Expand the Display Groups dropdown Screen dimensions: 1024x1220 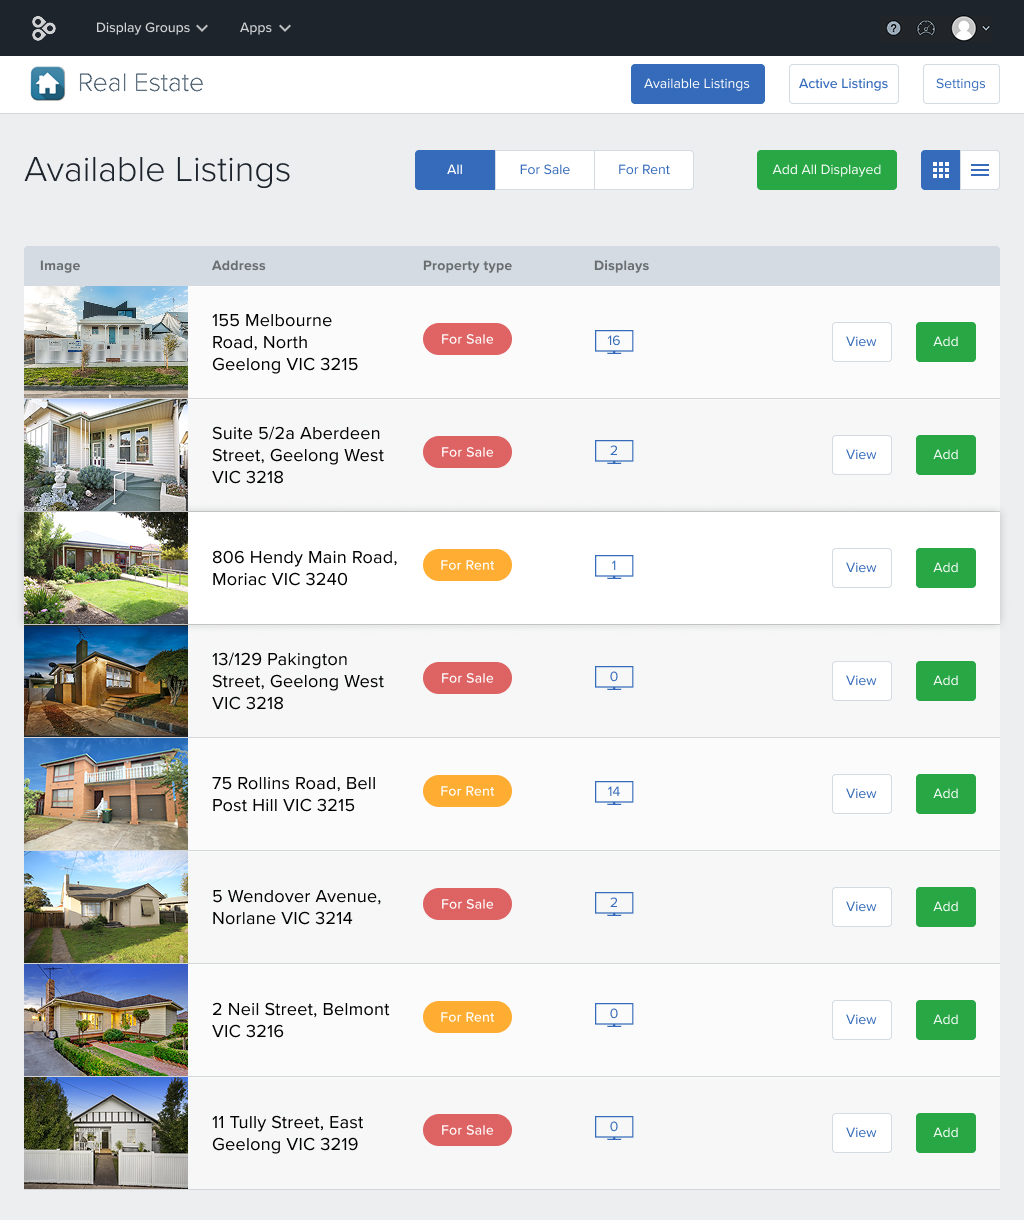point(151,28)
